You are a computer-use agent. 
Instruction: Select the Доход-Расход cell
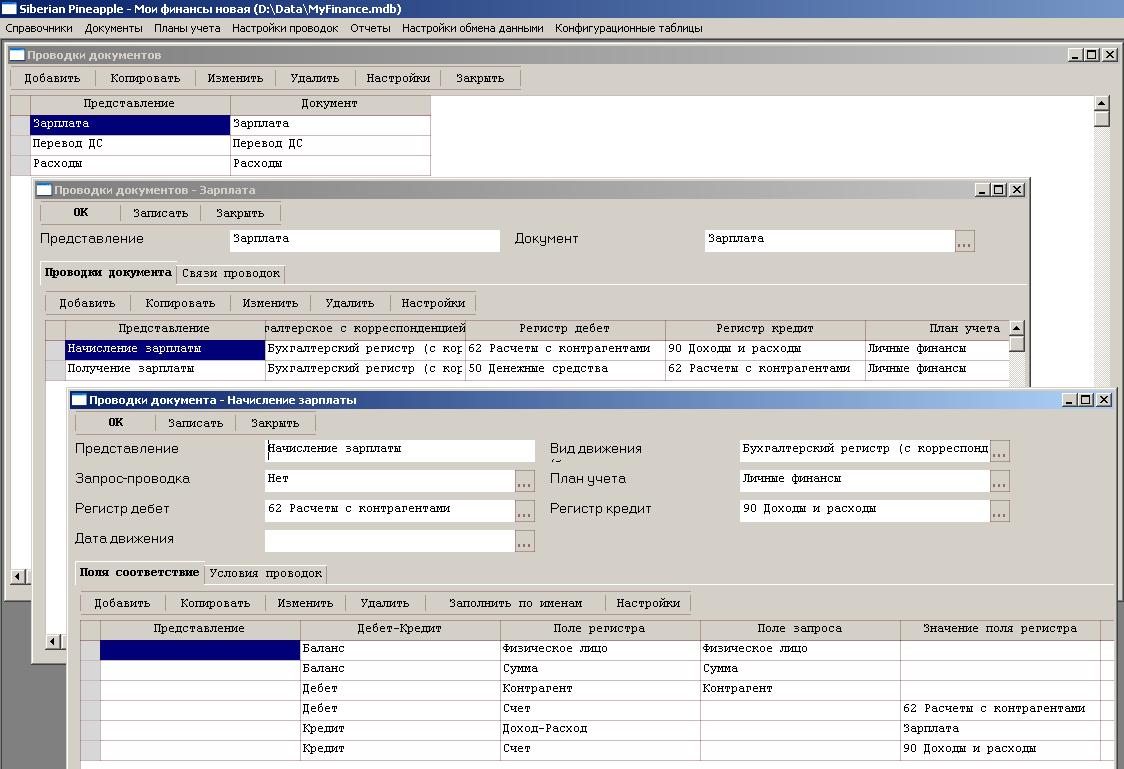point(600,729)
